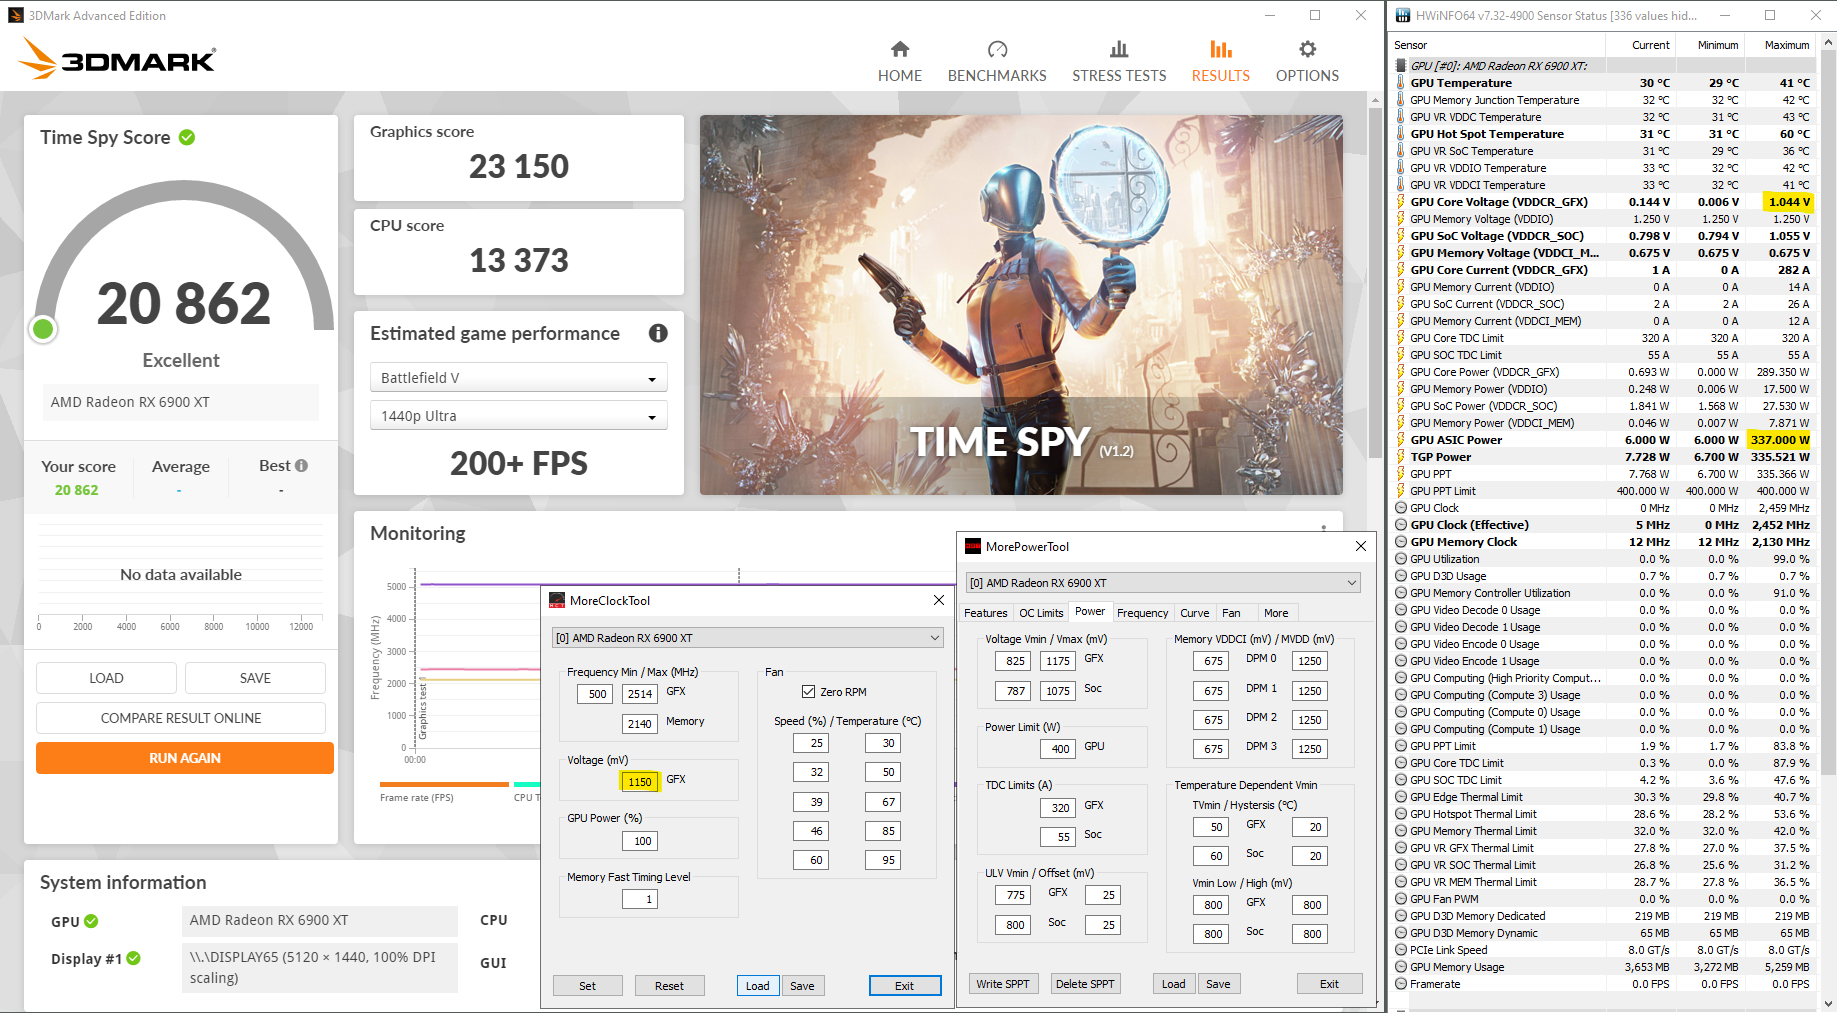The image size is (1837, 1013).
Task: Open OPTIONS gear icon
Action: click(x=1307, y=49)
